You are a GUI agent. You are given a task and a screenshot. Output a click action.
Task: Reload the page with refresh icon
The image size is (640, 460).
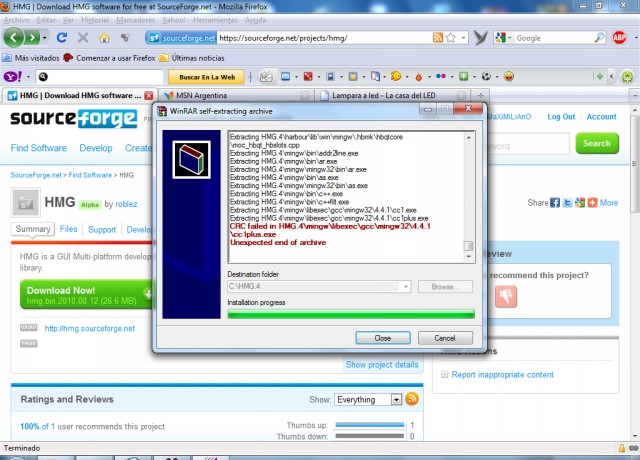point(62,38)
